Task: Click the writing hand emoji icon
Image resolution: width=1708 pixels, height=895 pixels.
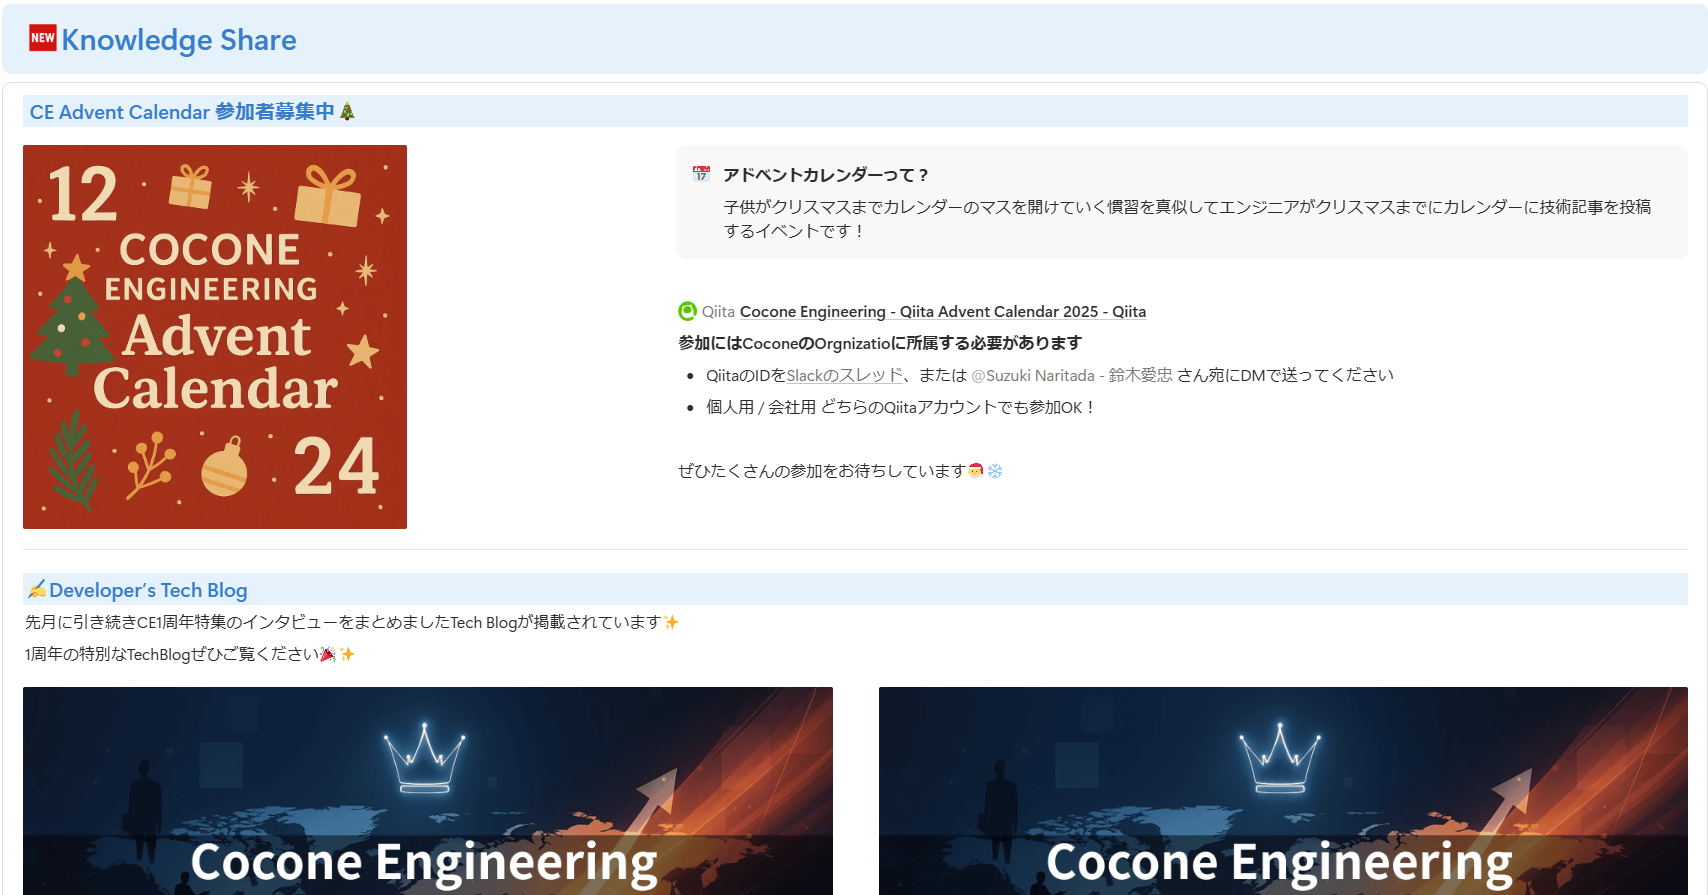Action: 37,590
